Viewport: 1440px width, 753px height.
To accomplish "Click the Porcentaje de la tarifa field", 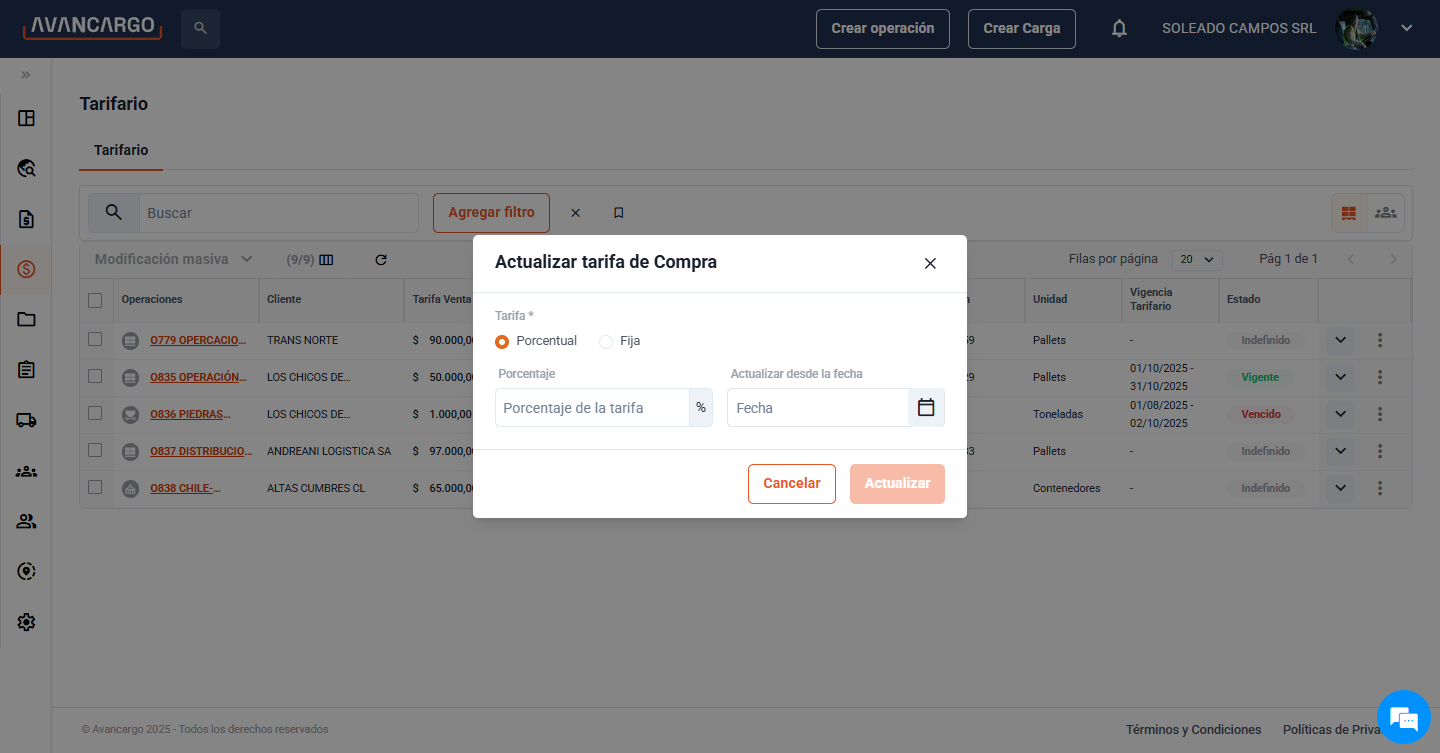I will [x=592, y=408].
